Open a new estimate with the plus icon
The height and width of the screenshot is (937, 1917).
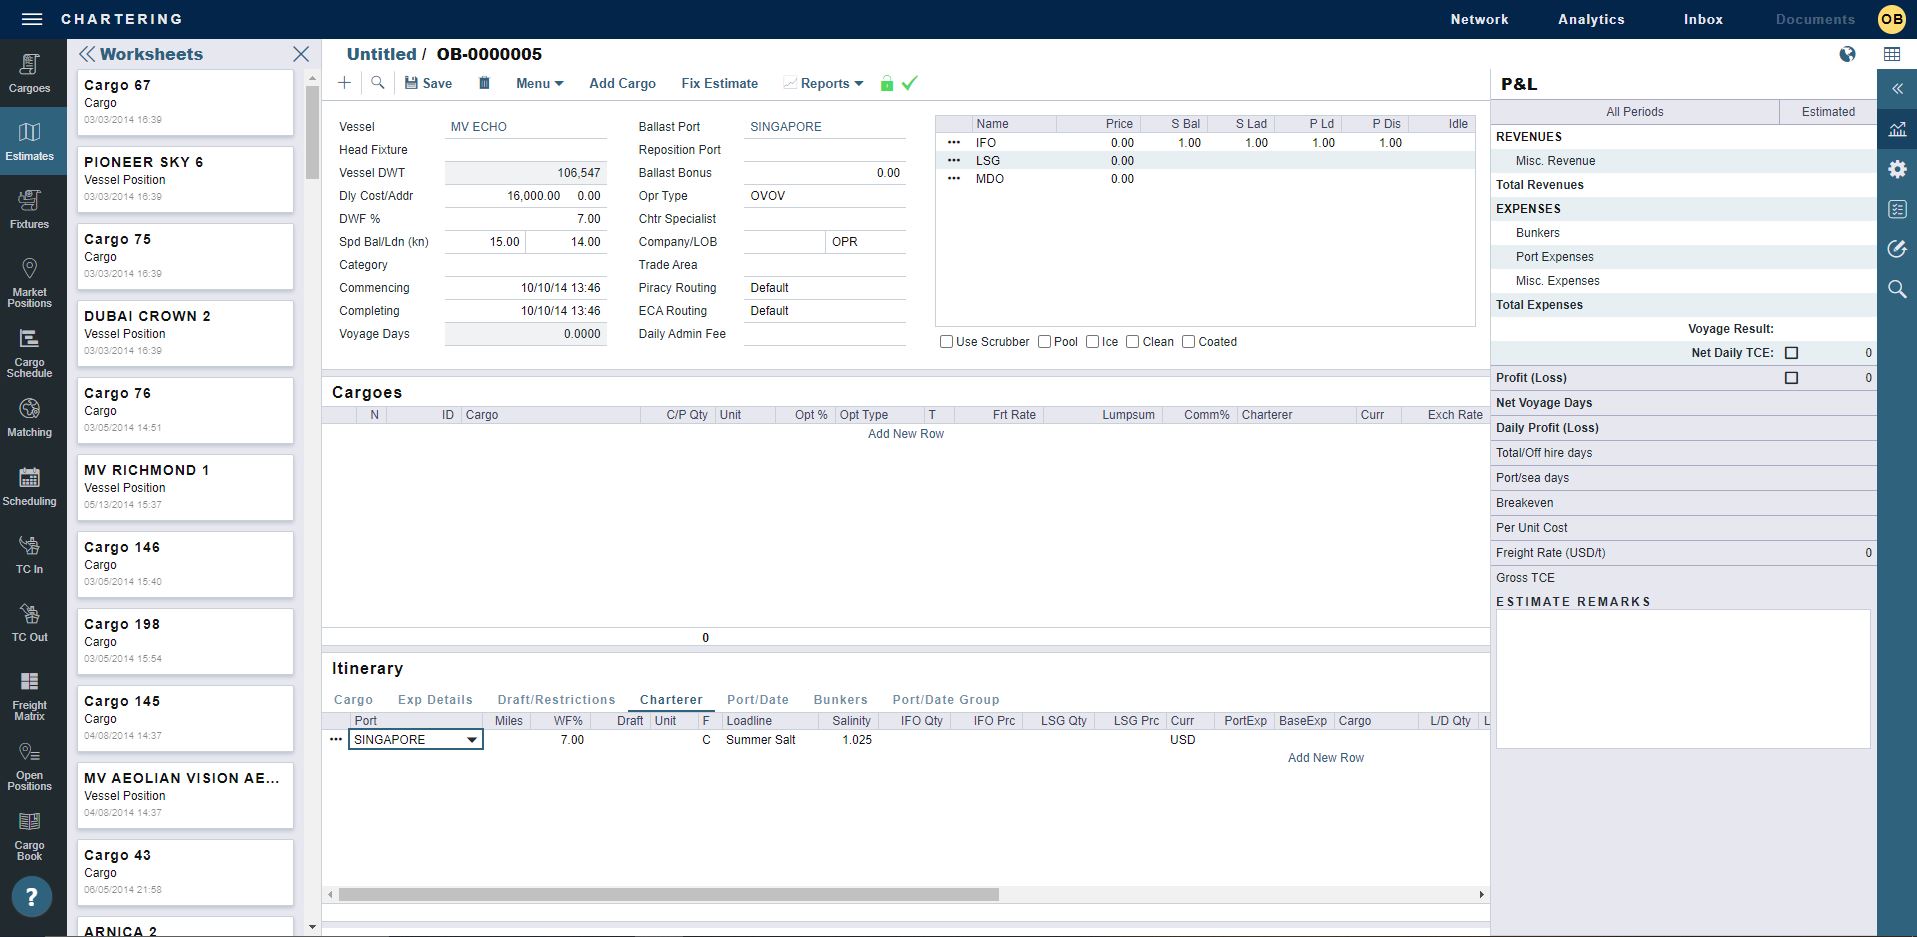click(x=344, y=83)
